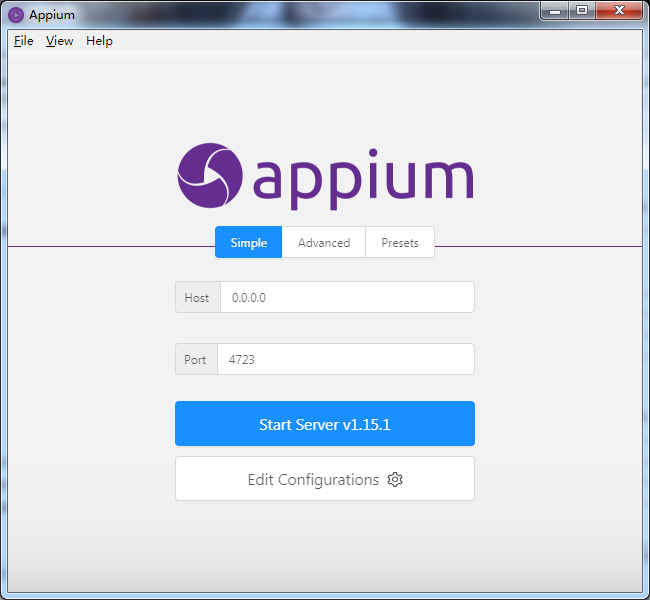The image size is (650, 600).
Task: Switch to the Presets tab
Action: (x=400, y=242)
